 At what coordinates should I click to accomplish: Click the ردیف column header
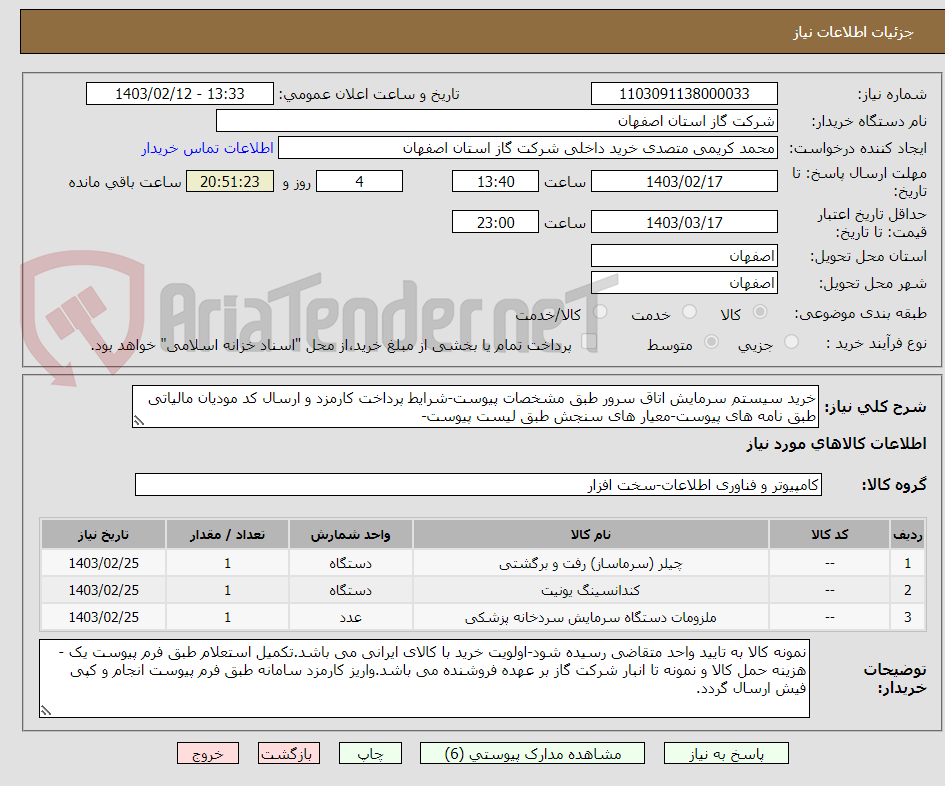coord(908,534)
